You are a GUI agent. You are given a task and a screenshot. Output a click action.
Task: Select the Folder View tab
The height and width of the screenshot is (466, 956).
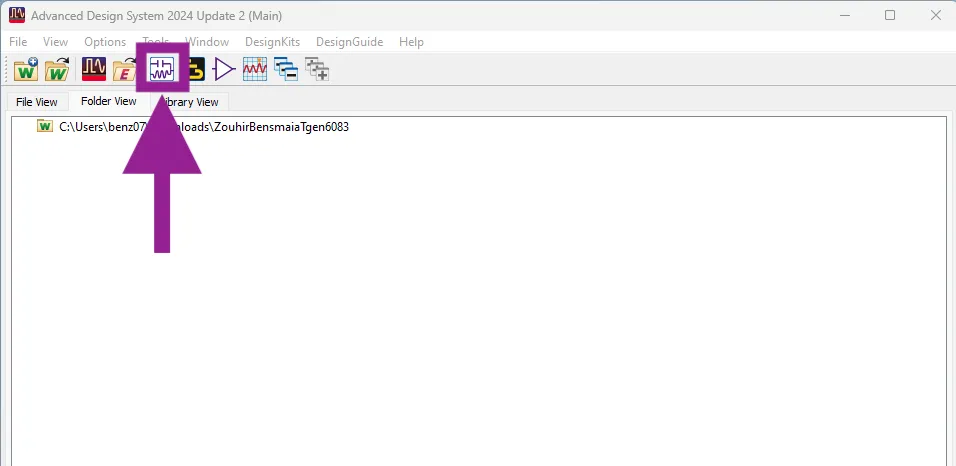pos(109,101)
